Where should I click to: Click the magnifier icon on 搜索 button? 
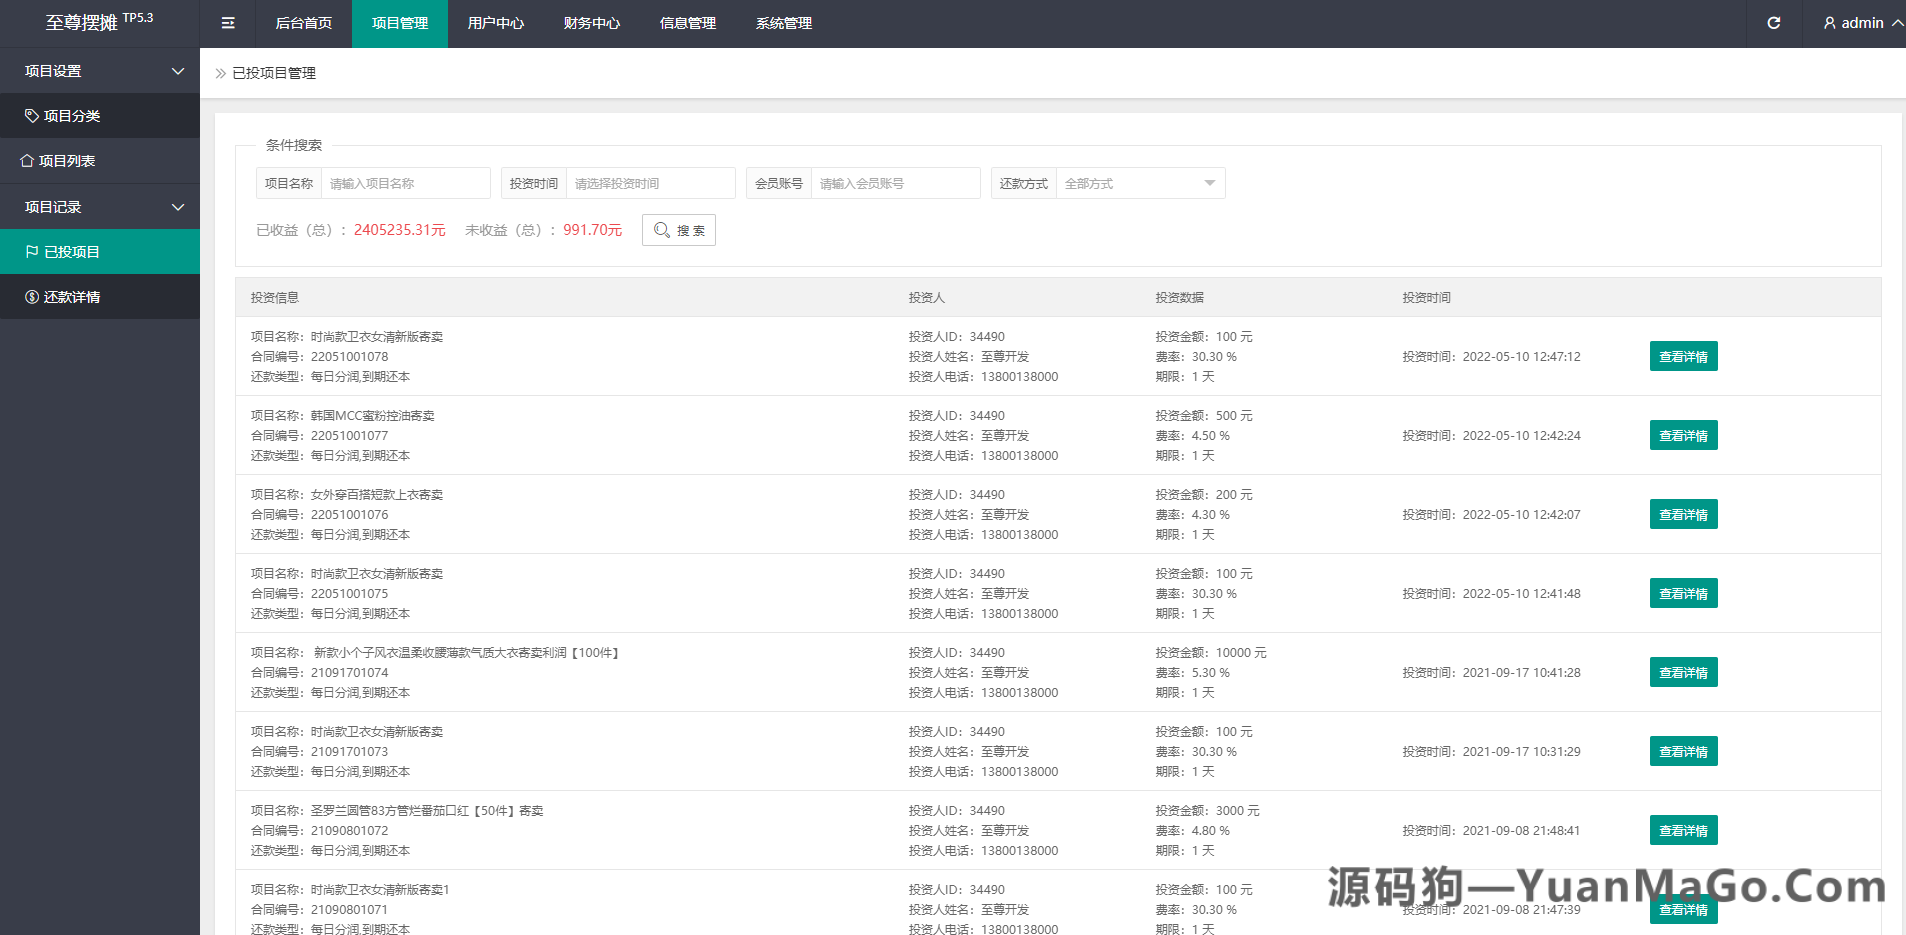[662, 229]
